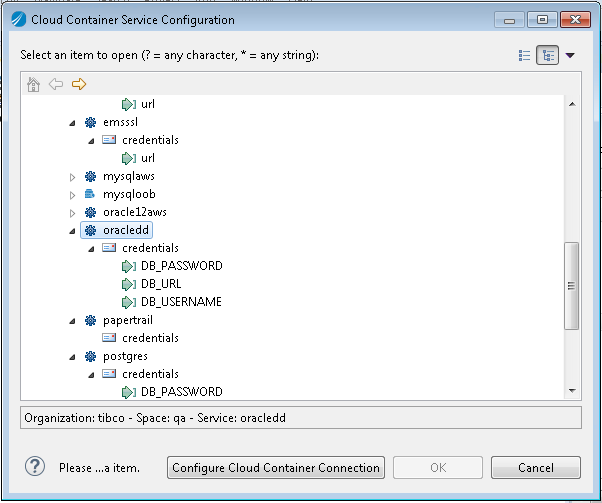Click the vertical scrollbar thumb
Image resolution: width=602 pixels, height=503 pixels.
tap(571, 286)
